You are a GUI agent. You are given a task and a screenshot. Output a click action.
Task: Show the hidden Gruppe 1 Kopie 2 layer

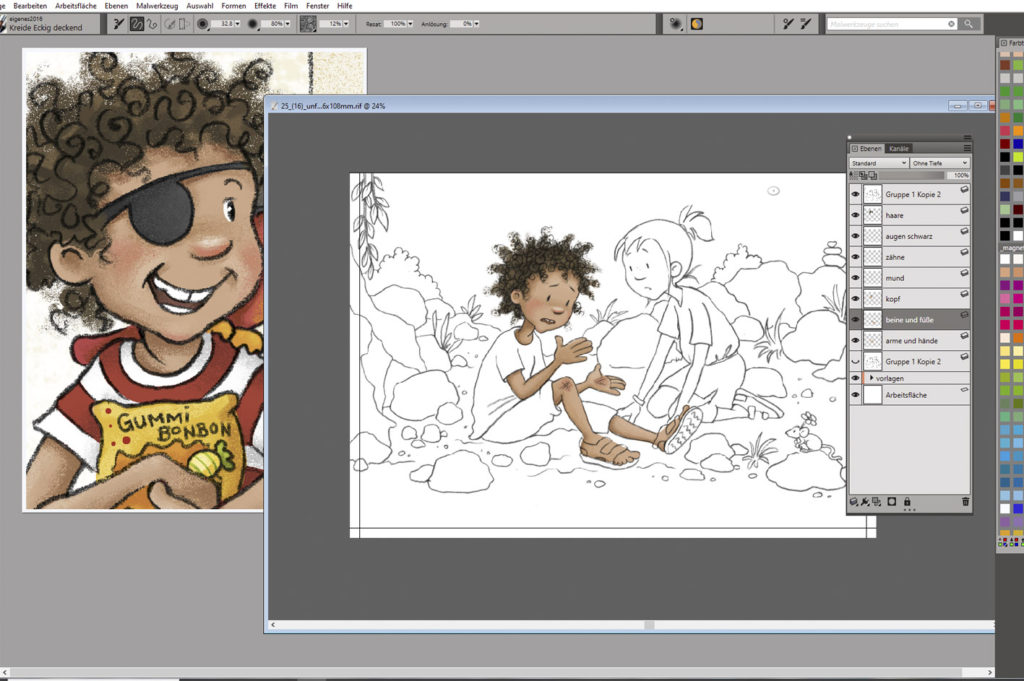(855, 361)
